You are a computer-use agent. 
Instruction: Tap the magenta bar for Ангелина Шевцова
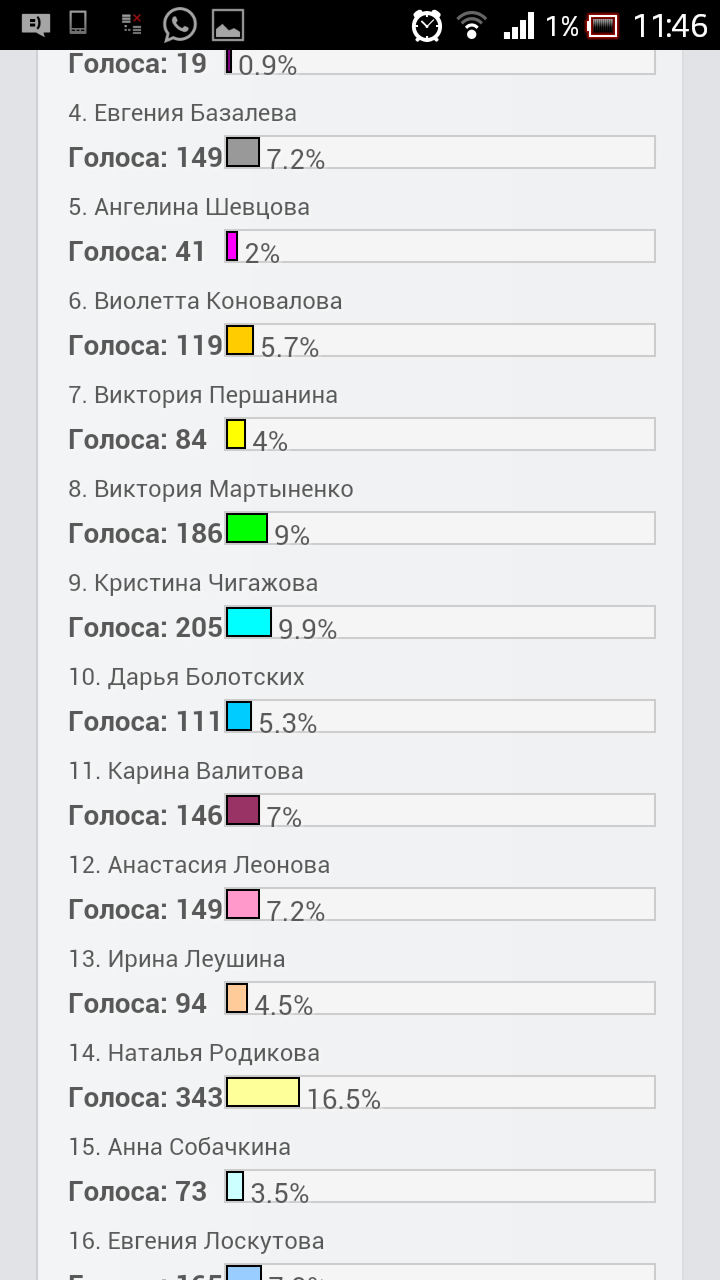[232, 246]
